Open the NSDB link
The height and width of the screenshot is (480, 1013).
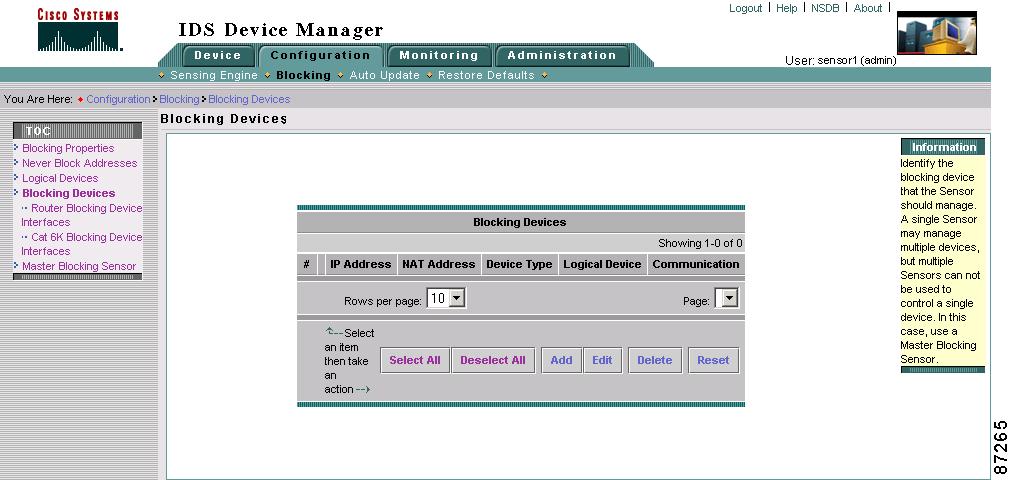tap(824, 8)
